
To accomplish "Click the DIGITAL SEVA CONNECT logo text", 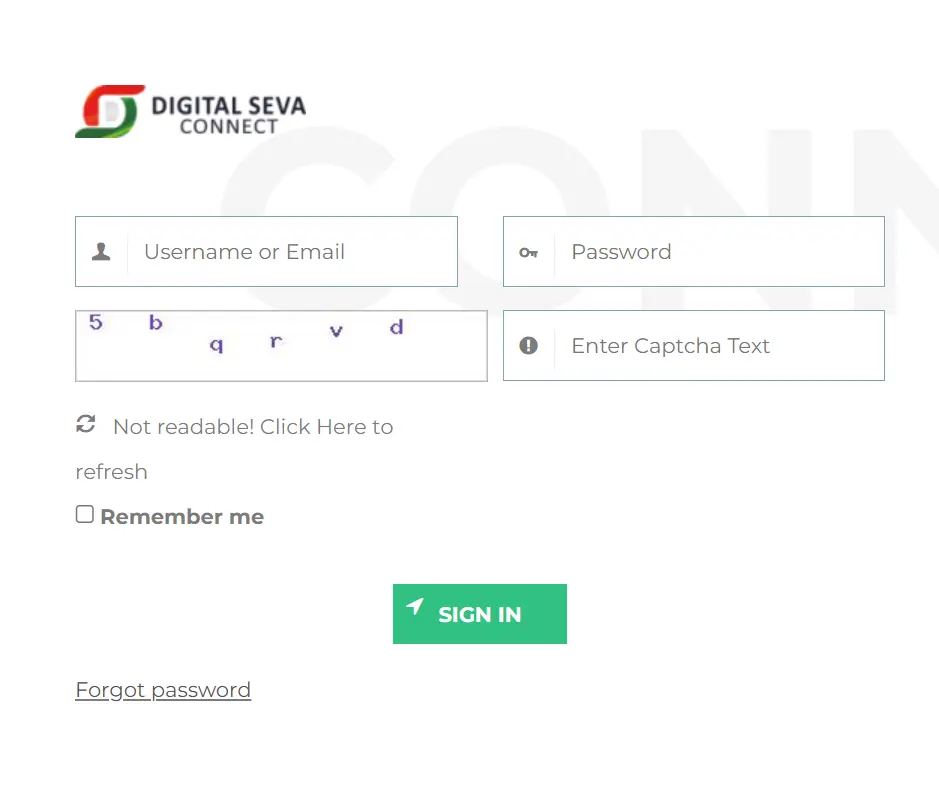I will [x=229, y=114].
